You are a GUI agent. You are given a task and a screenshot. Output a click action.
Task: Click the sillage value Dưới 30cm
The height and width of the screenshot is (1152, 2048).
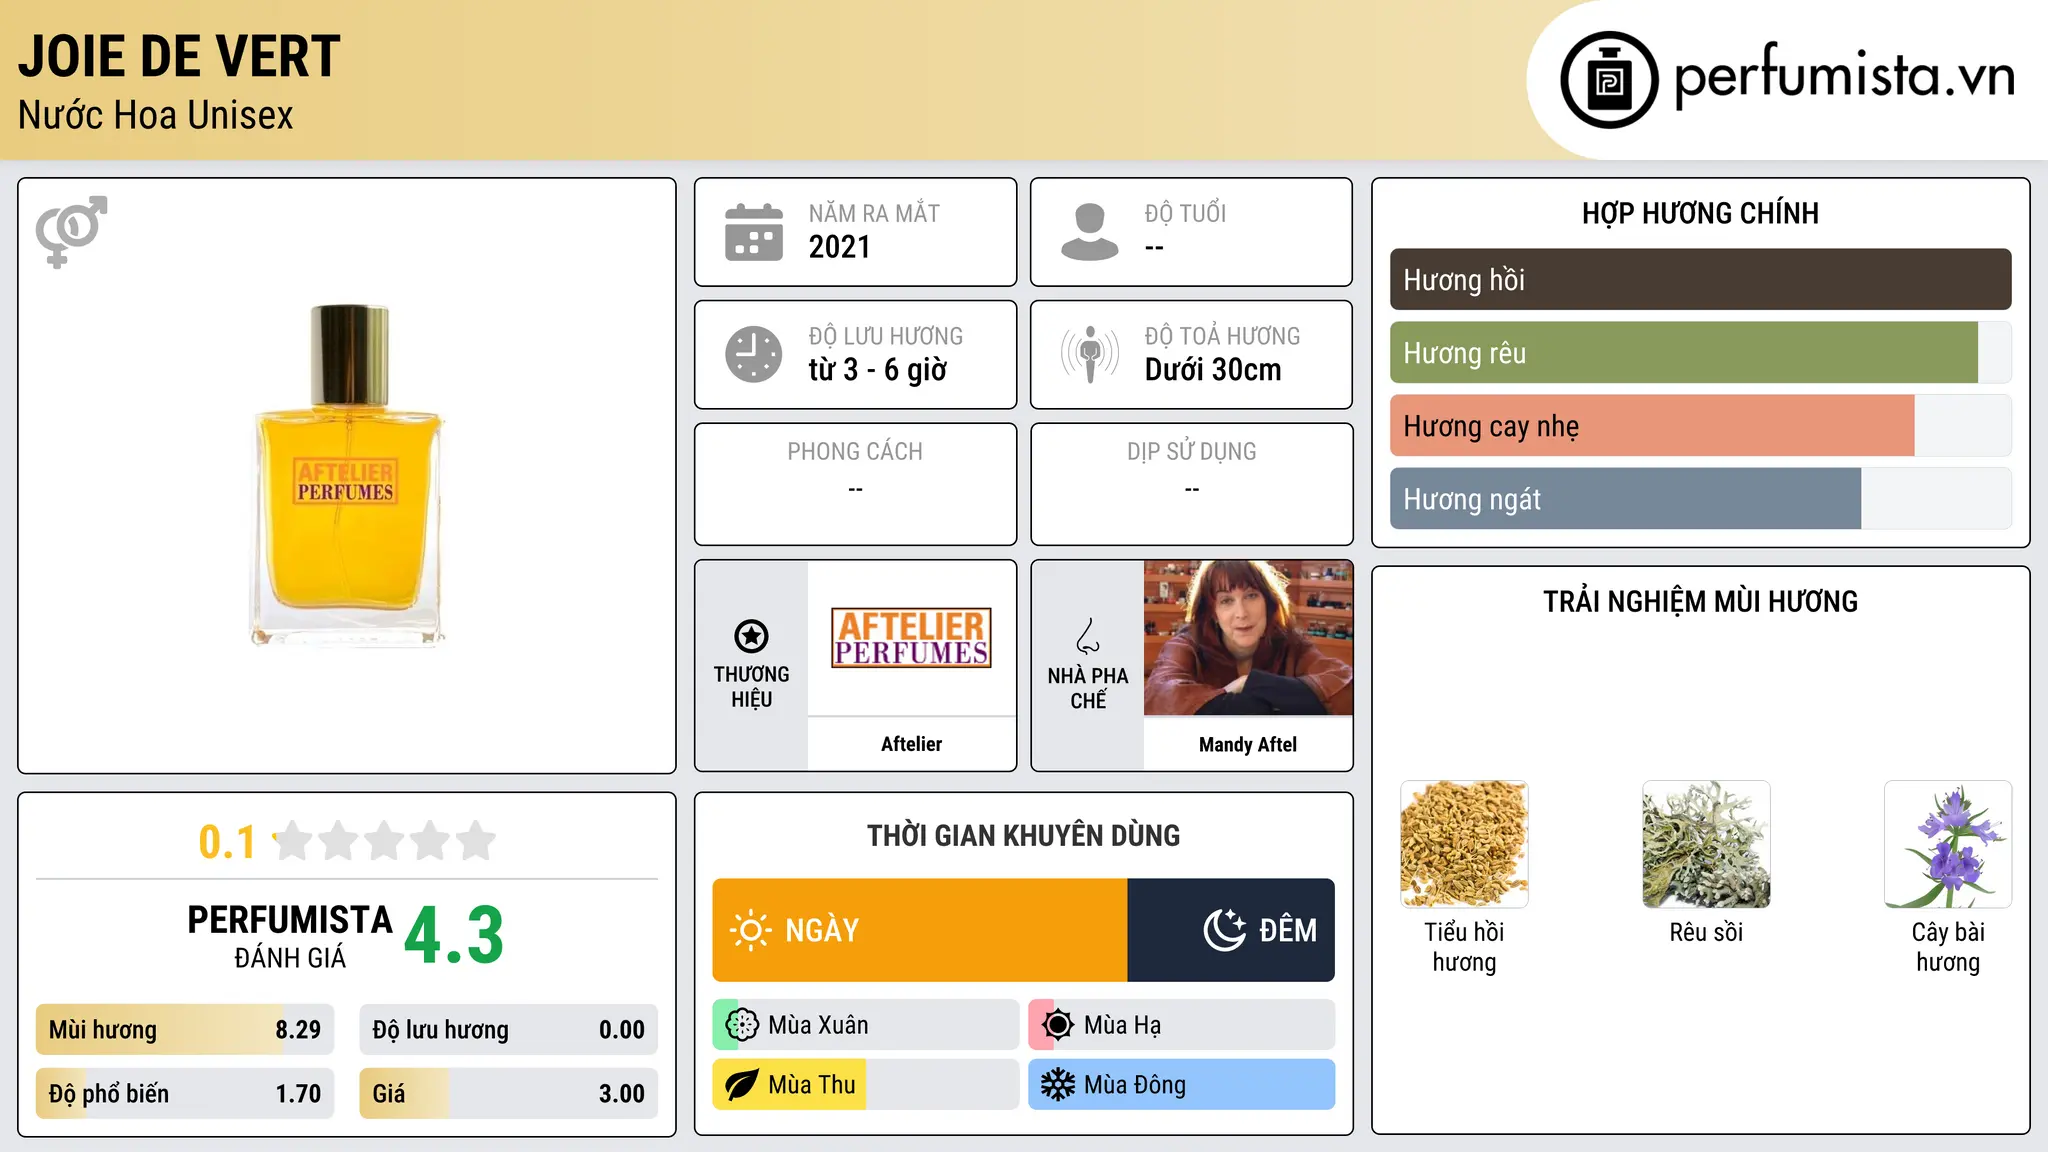1213,370
